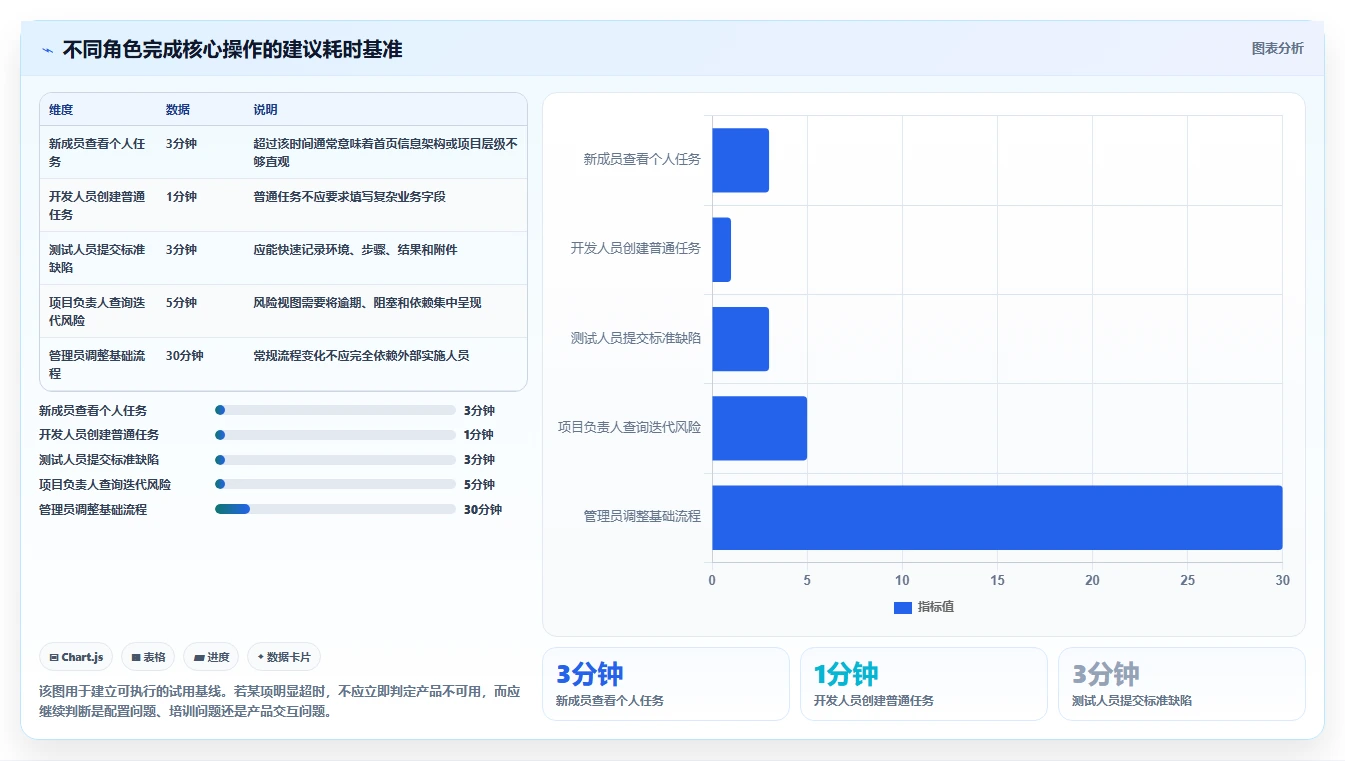Click chart bar for 开发人员创建普通任务

pyautogui.click(x=721, y=249)
